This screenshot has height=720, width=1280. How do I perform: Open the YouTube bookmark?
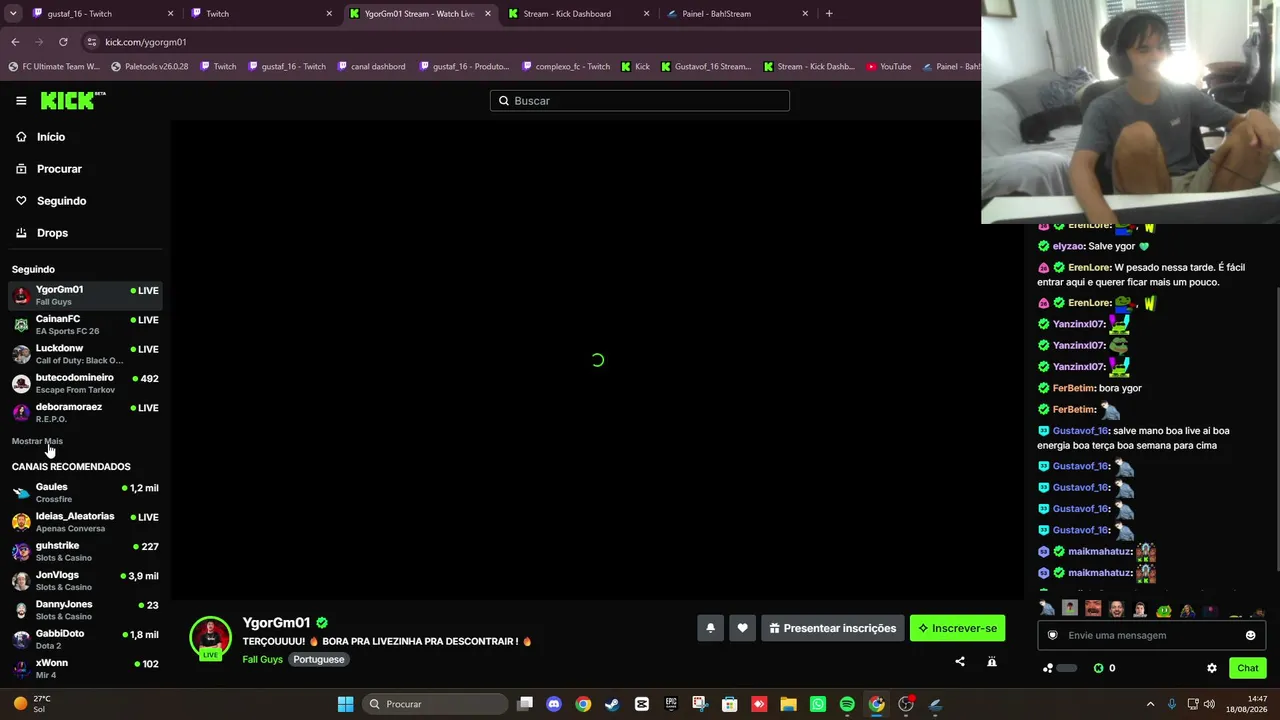click(x=889, y=67)
